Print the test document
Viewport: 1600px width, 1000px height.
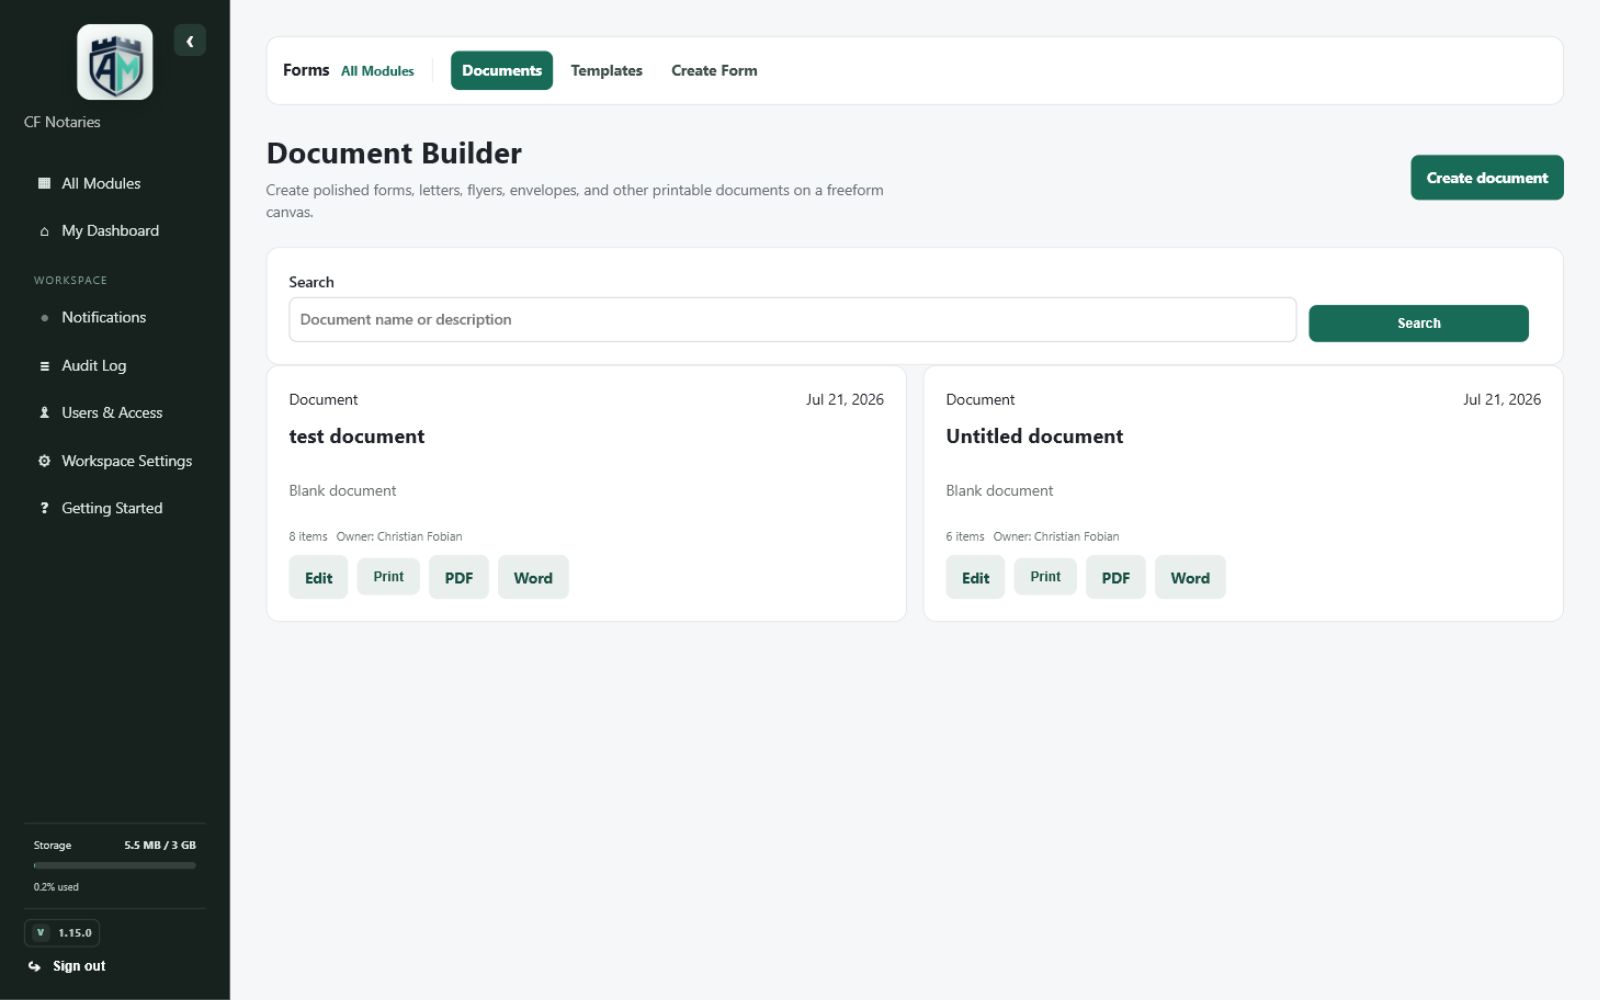click(x=388, y=576)
